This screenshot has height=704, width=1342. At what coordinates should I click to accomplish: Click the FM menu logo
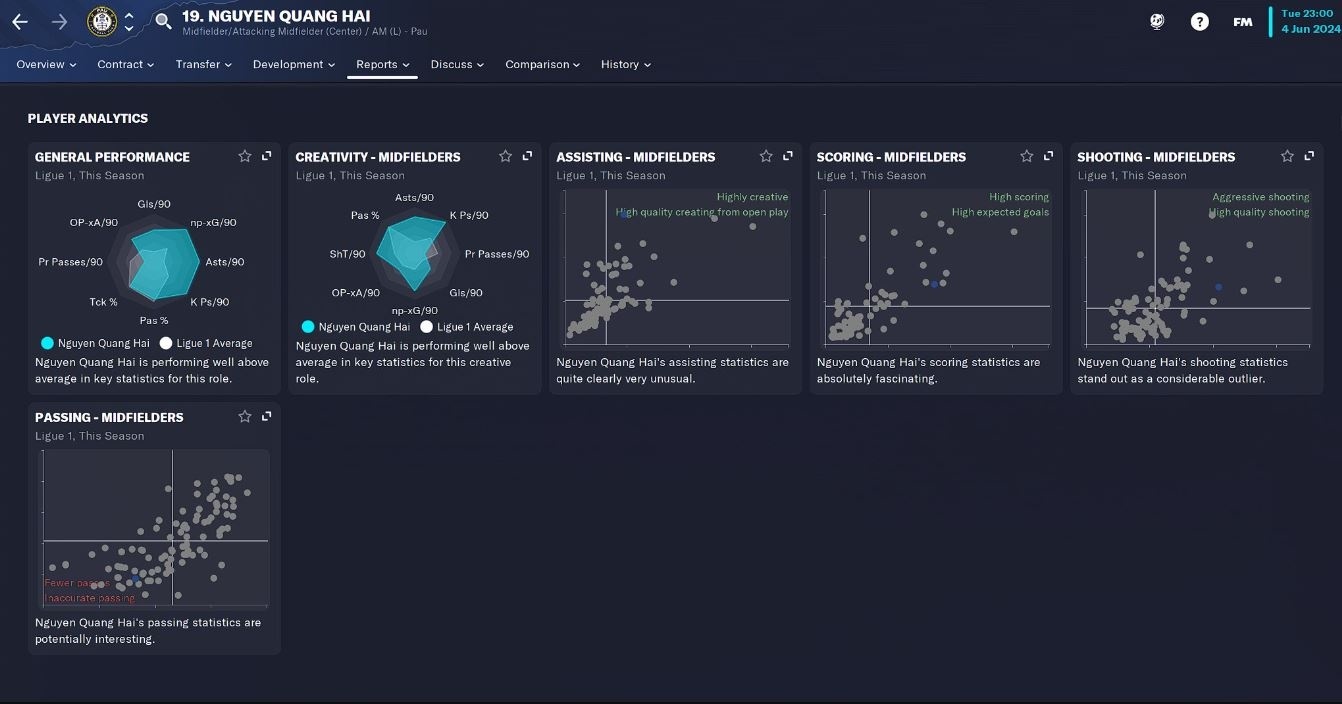[x=1242, y=21]
